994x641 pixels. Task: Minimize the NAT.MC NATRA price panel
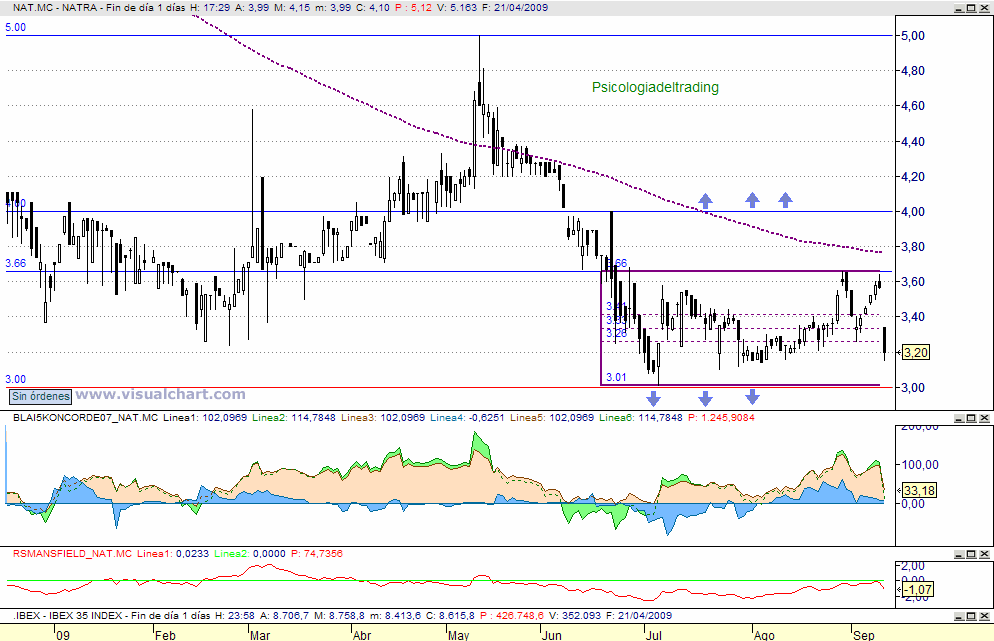coord(960,8)
